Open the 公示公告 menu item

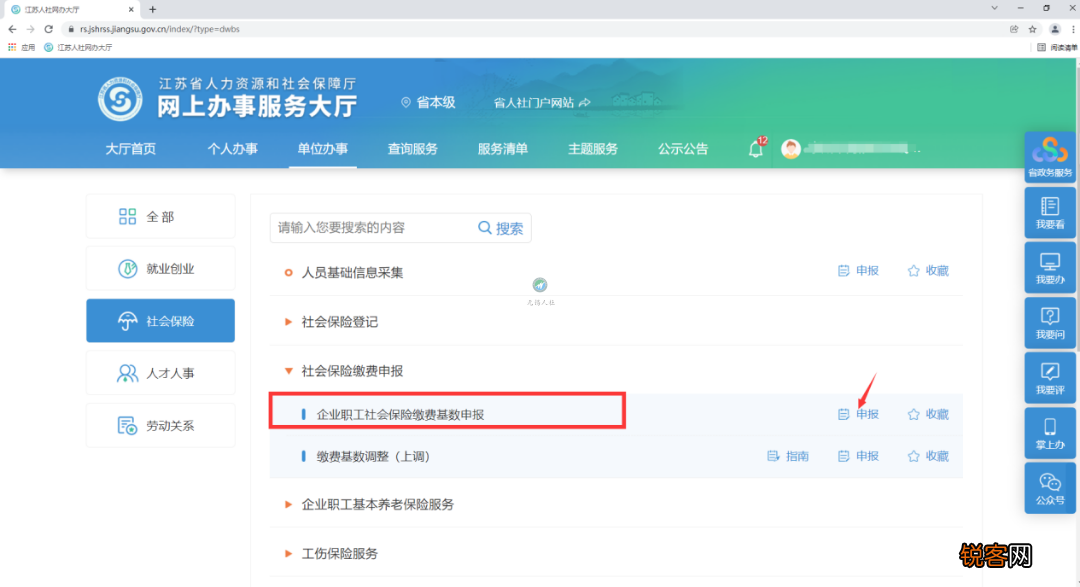[683, 148]
